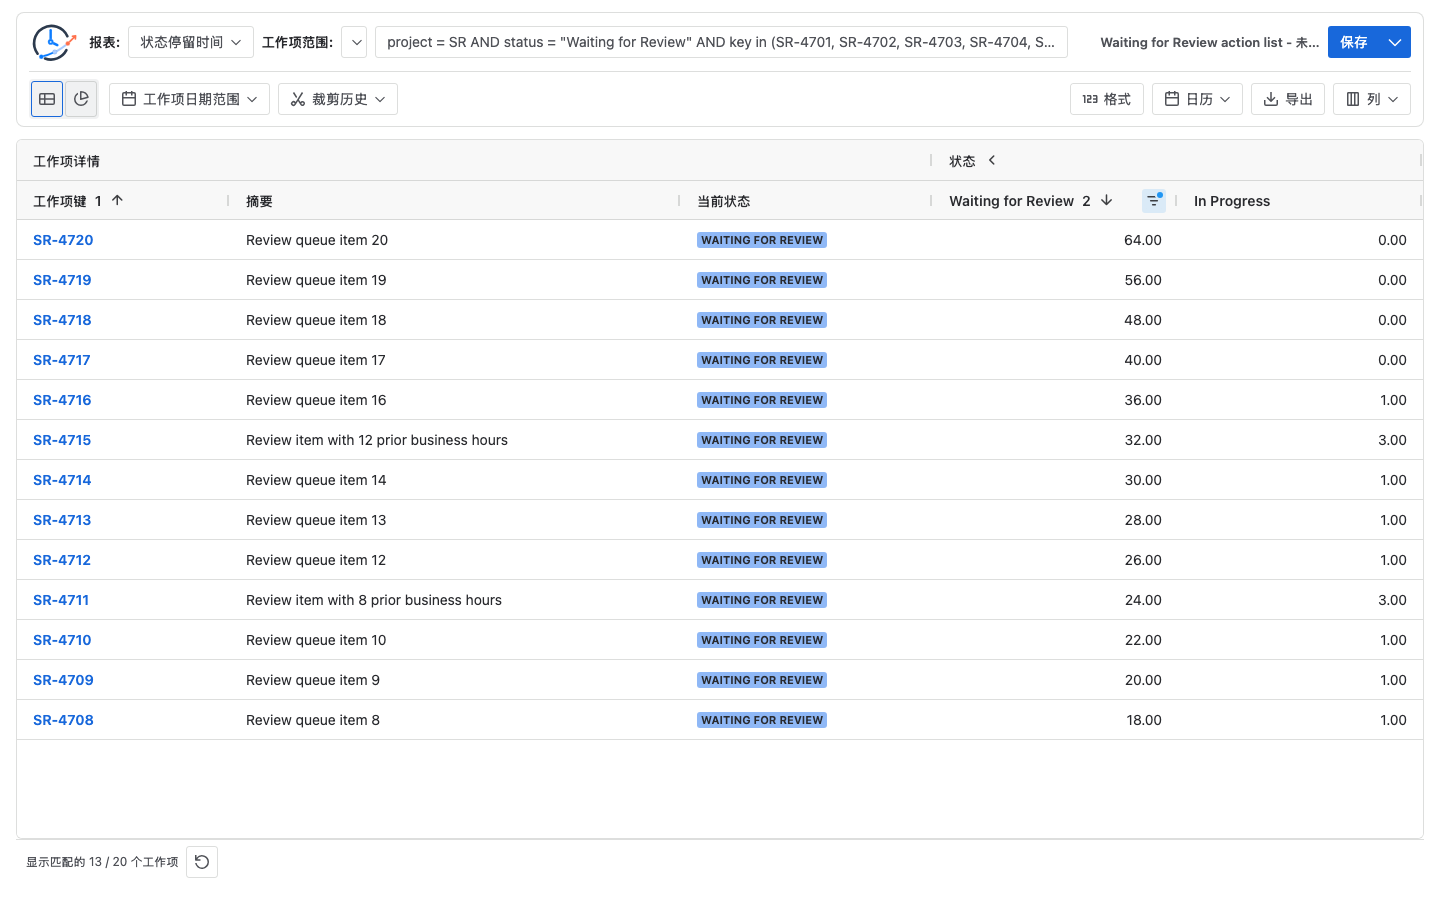This screenshot has height=900, width=1440.
Task: Open issue SR-4716
Action: coord(62,400)
